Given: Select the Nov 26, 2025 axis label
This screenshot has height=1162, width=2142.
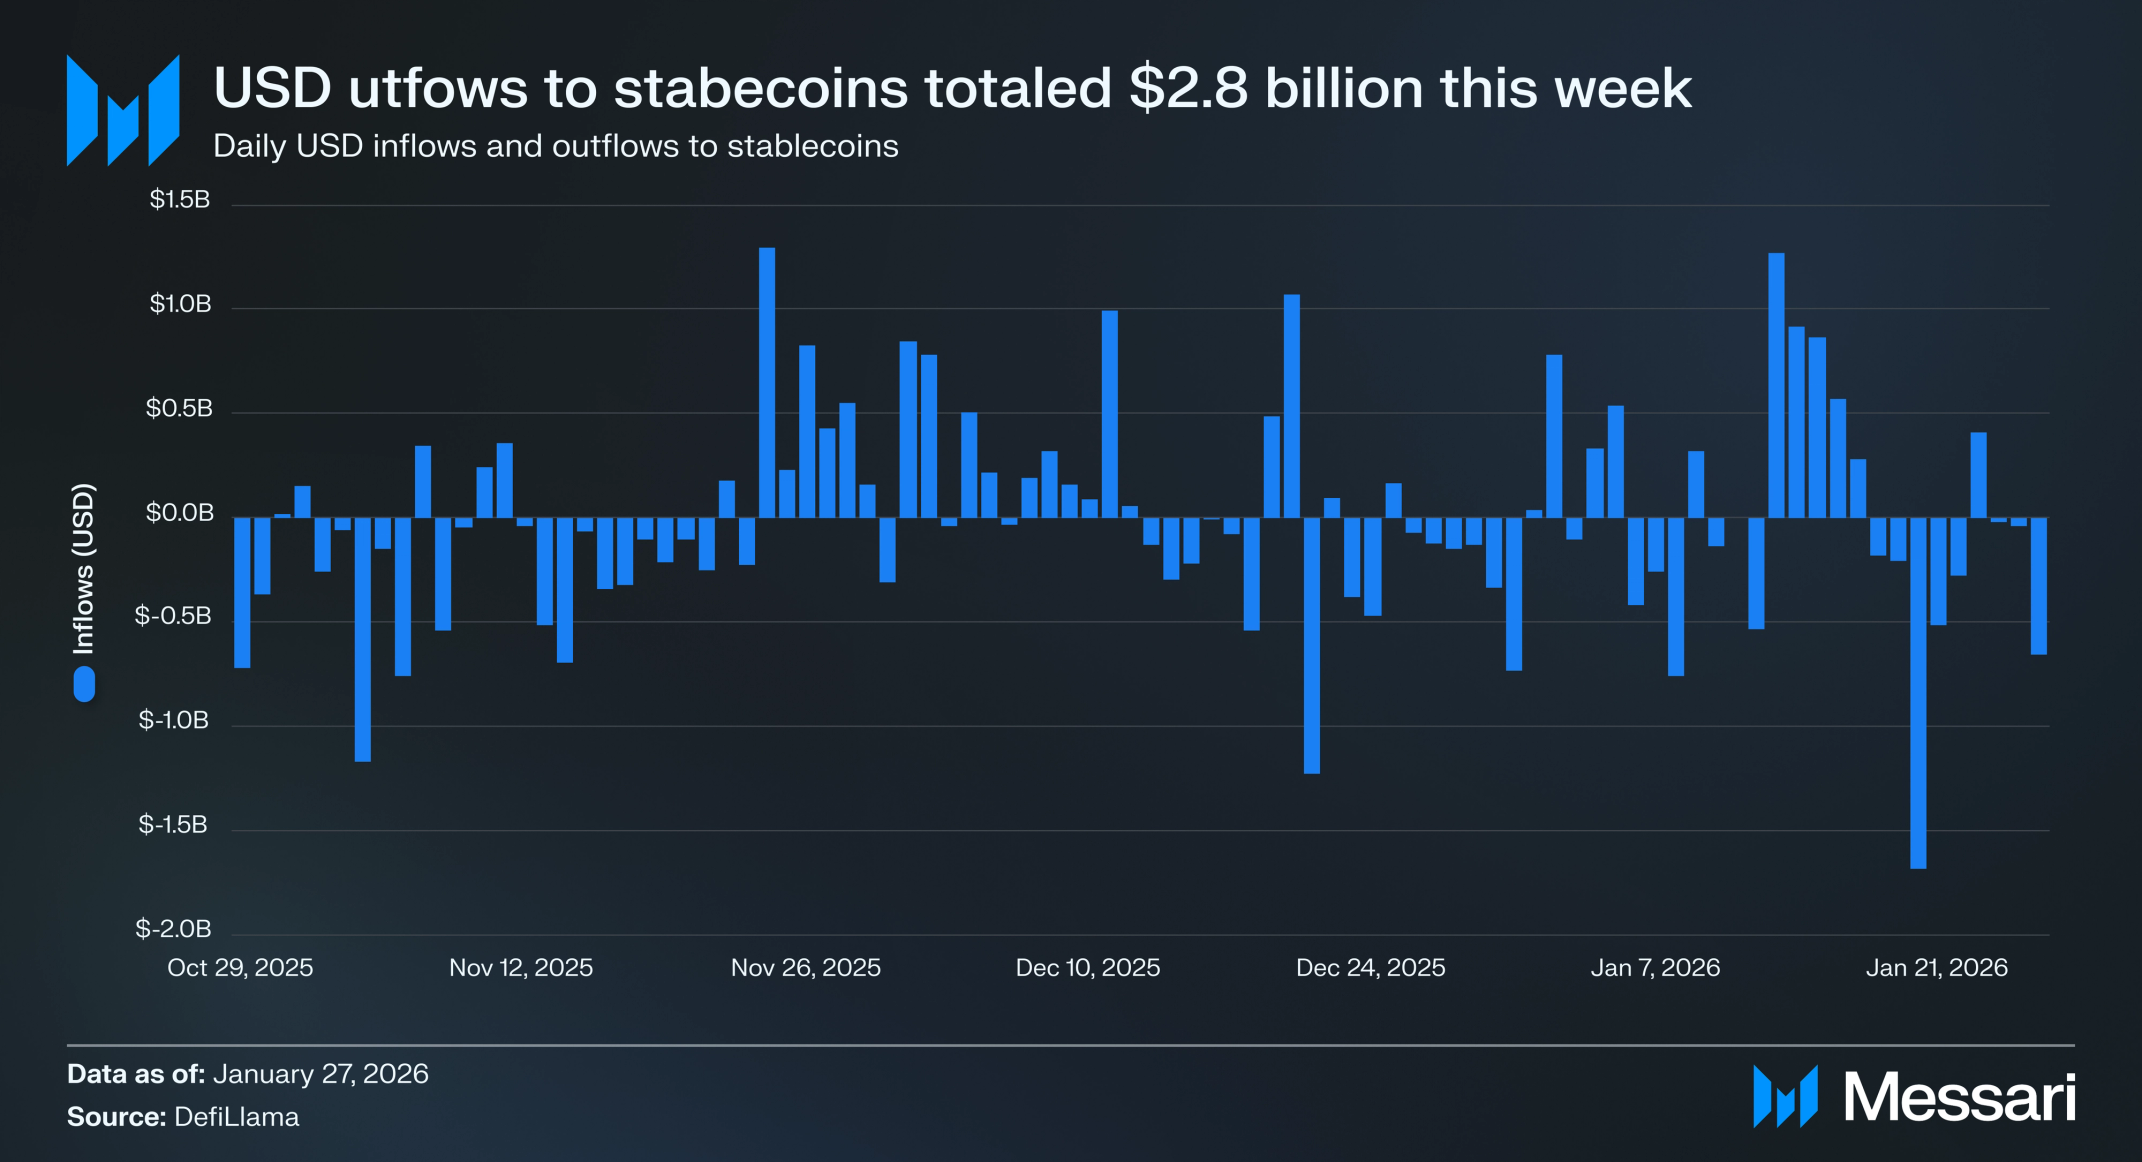Looking at the screenshot, I should (x=806, y=967).
